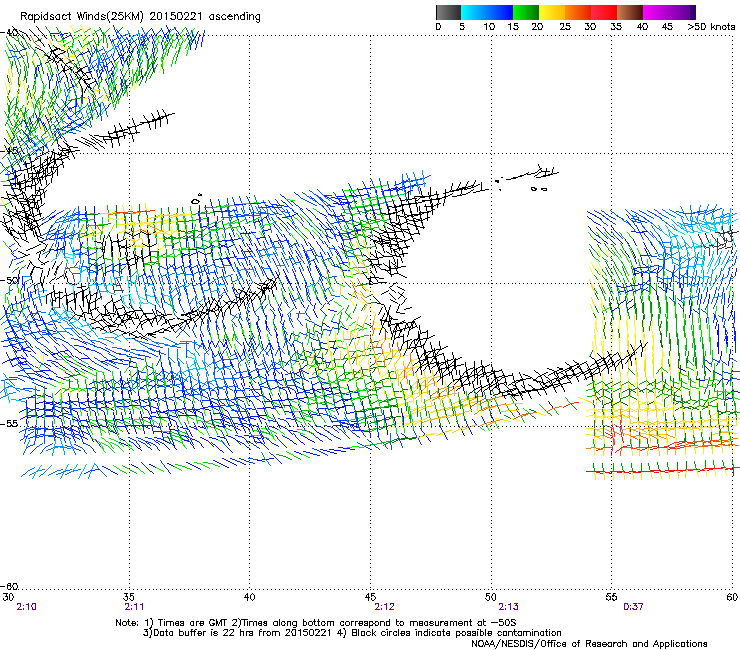The width and height of the screenshot is (740, 650).
Task: Click the longitude axis label '40' below the map
Action: click(x=250, y=597)
